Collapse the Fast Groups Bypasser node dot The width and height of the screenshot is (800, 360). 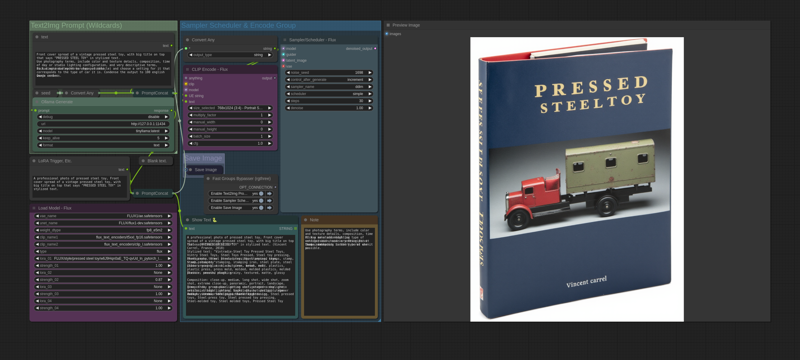click(x=208, y=179)
